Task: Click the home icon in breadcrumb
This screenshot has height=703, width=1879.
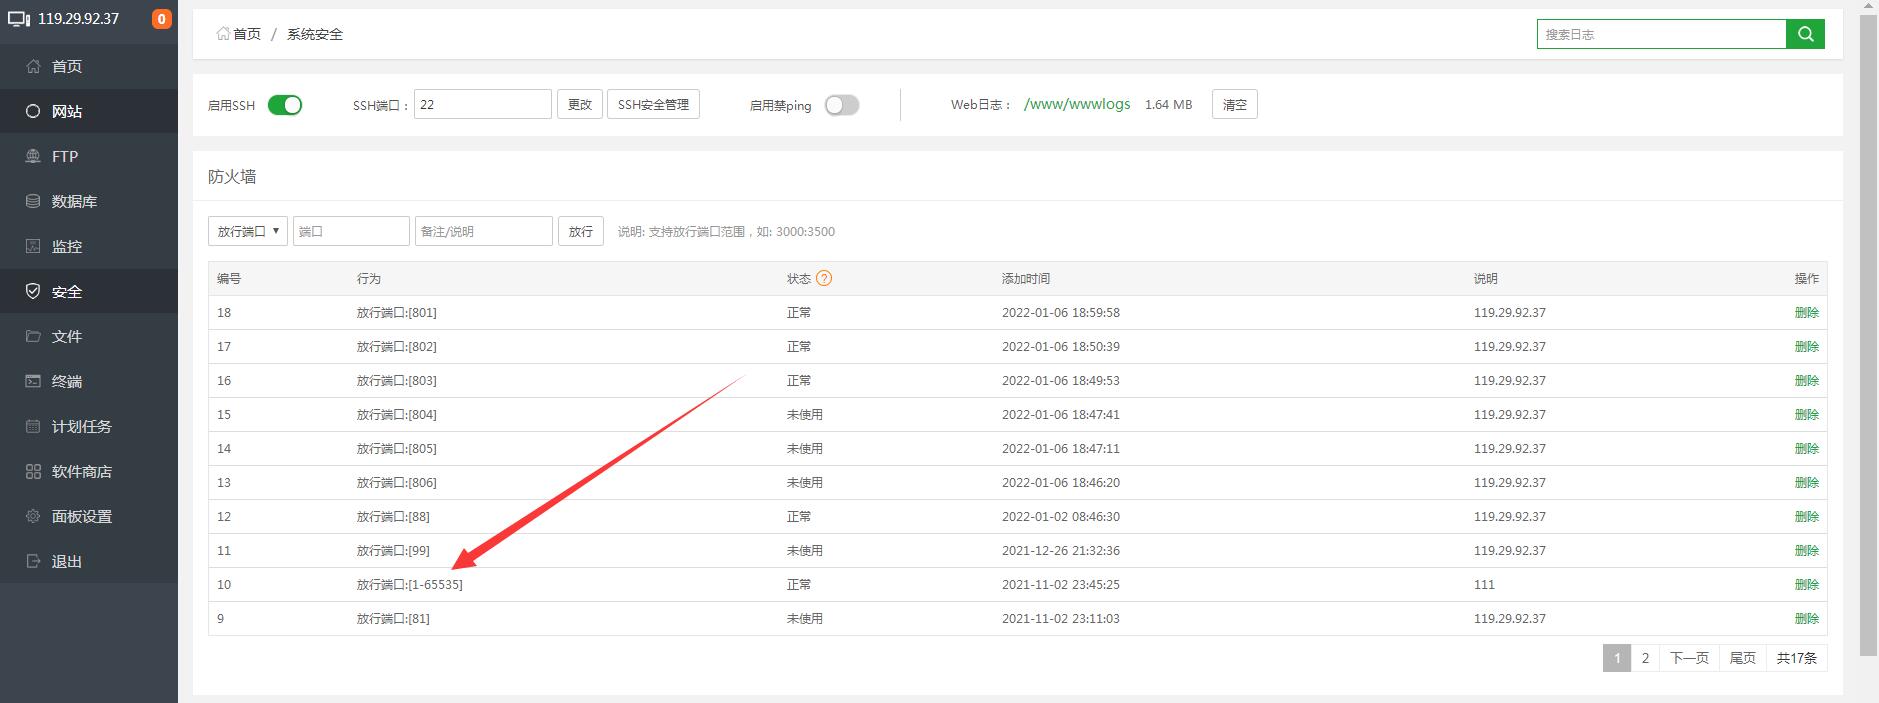Action: [x=223, y=34]
